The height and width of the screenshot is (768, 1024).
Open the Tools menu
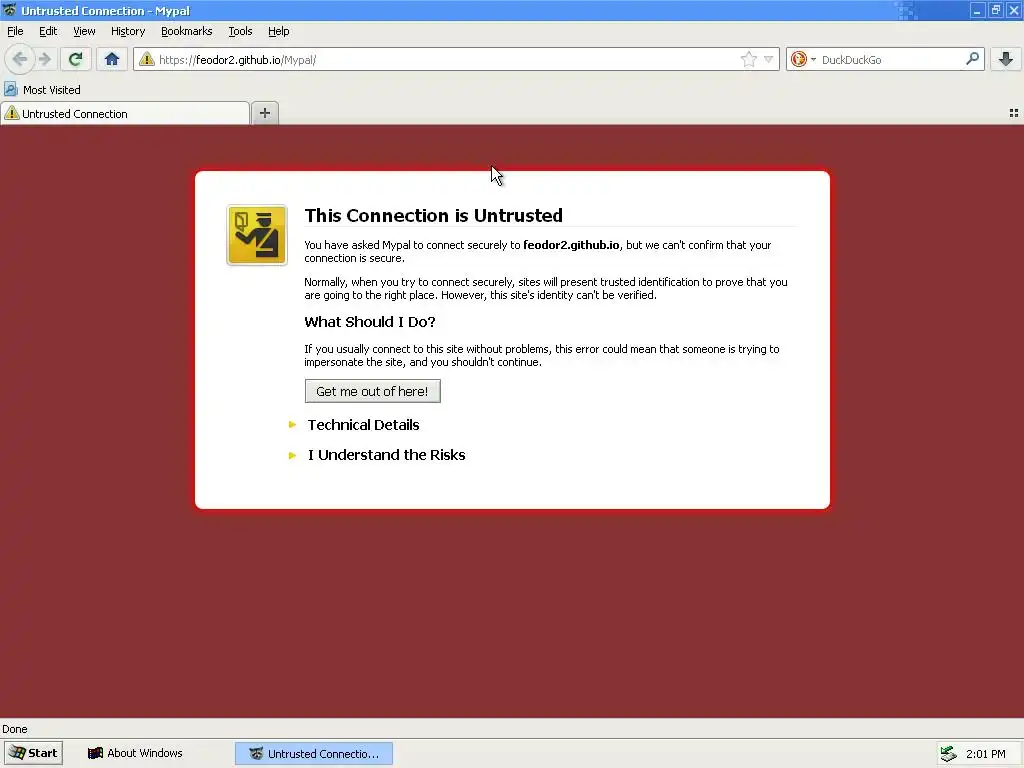[240, 31]
